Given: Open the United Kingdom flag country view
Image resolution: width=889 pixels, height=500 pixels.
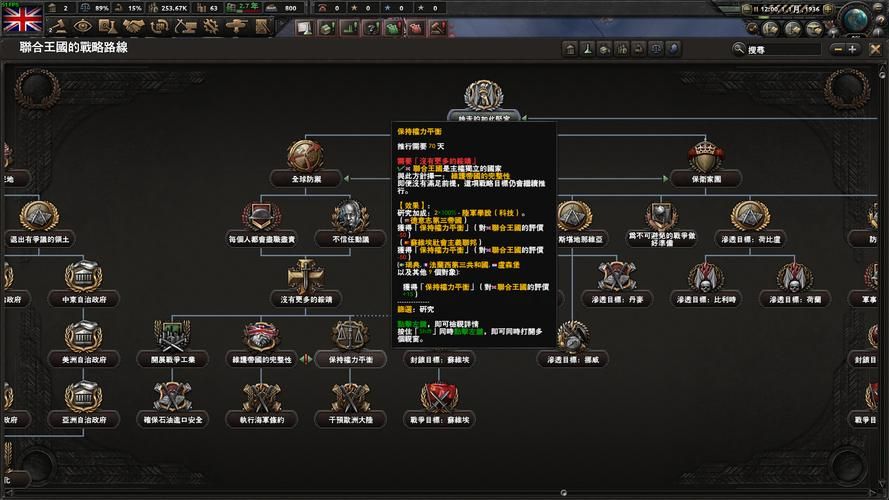Looking at the screenshot, I should pyautogui.click(x=21, y=18).
